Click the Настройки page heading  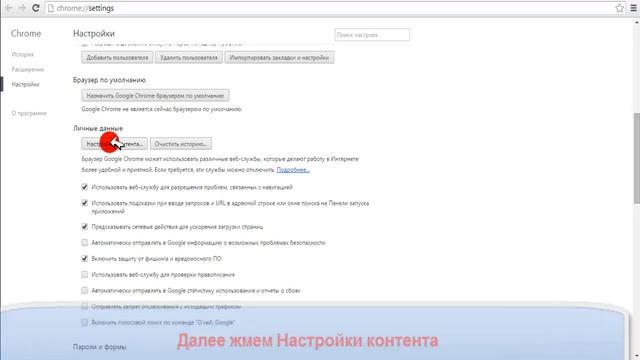(94, 33)
